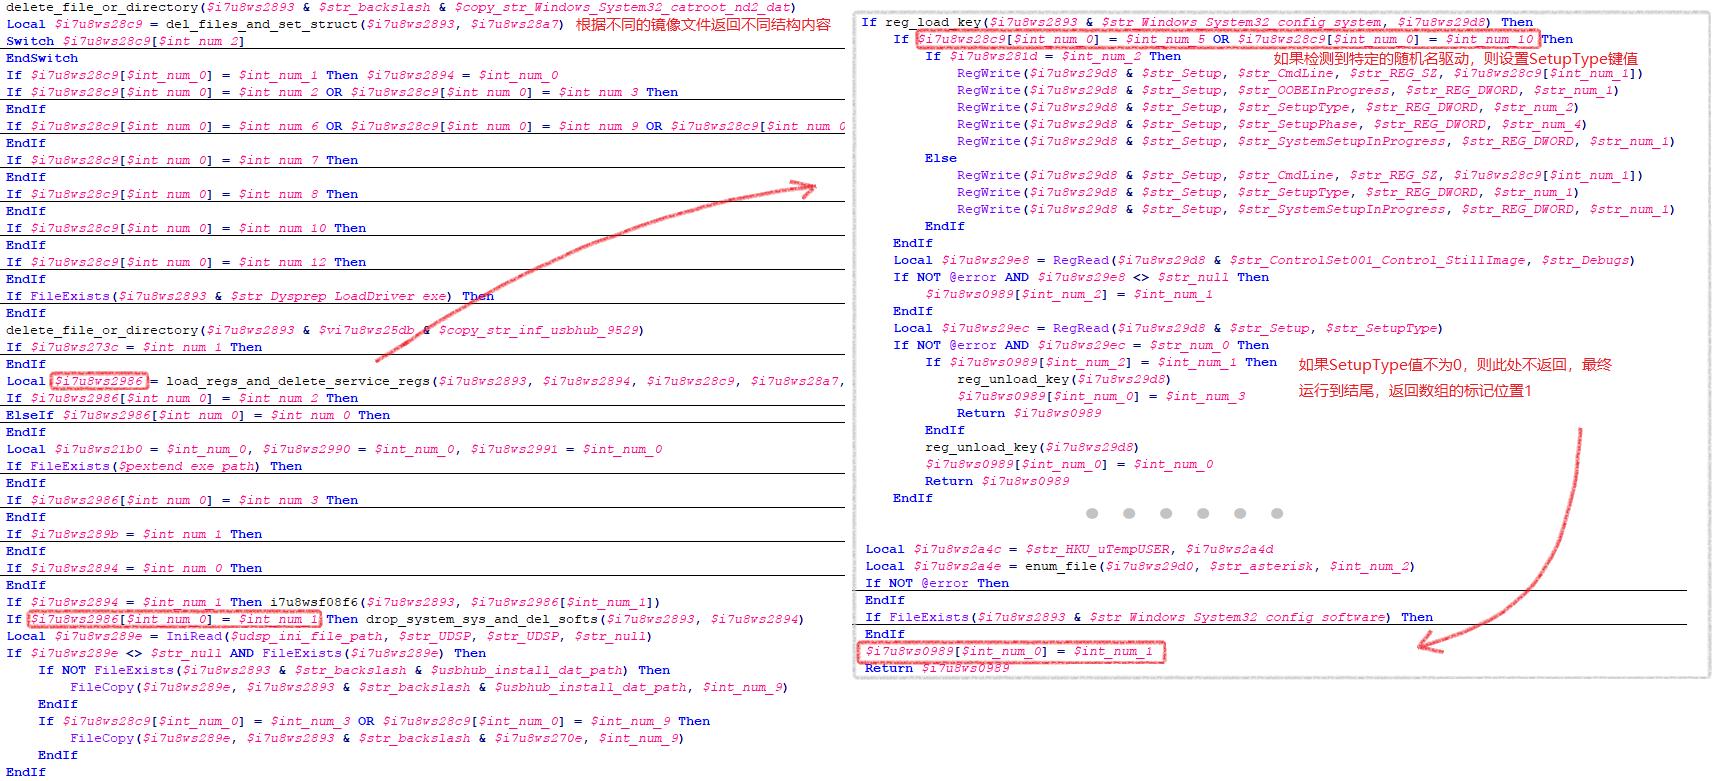Click the 'load_regs_and_delete_service_regs' function name
Screen dimensions: 1718x781
tap(298, 381)
